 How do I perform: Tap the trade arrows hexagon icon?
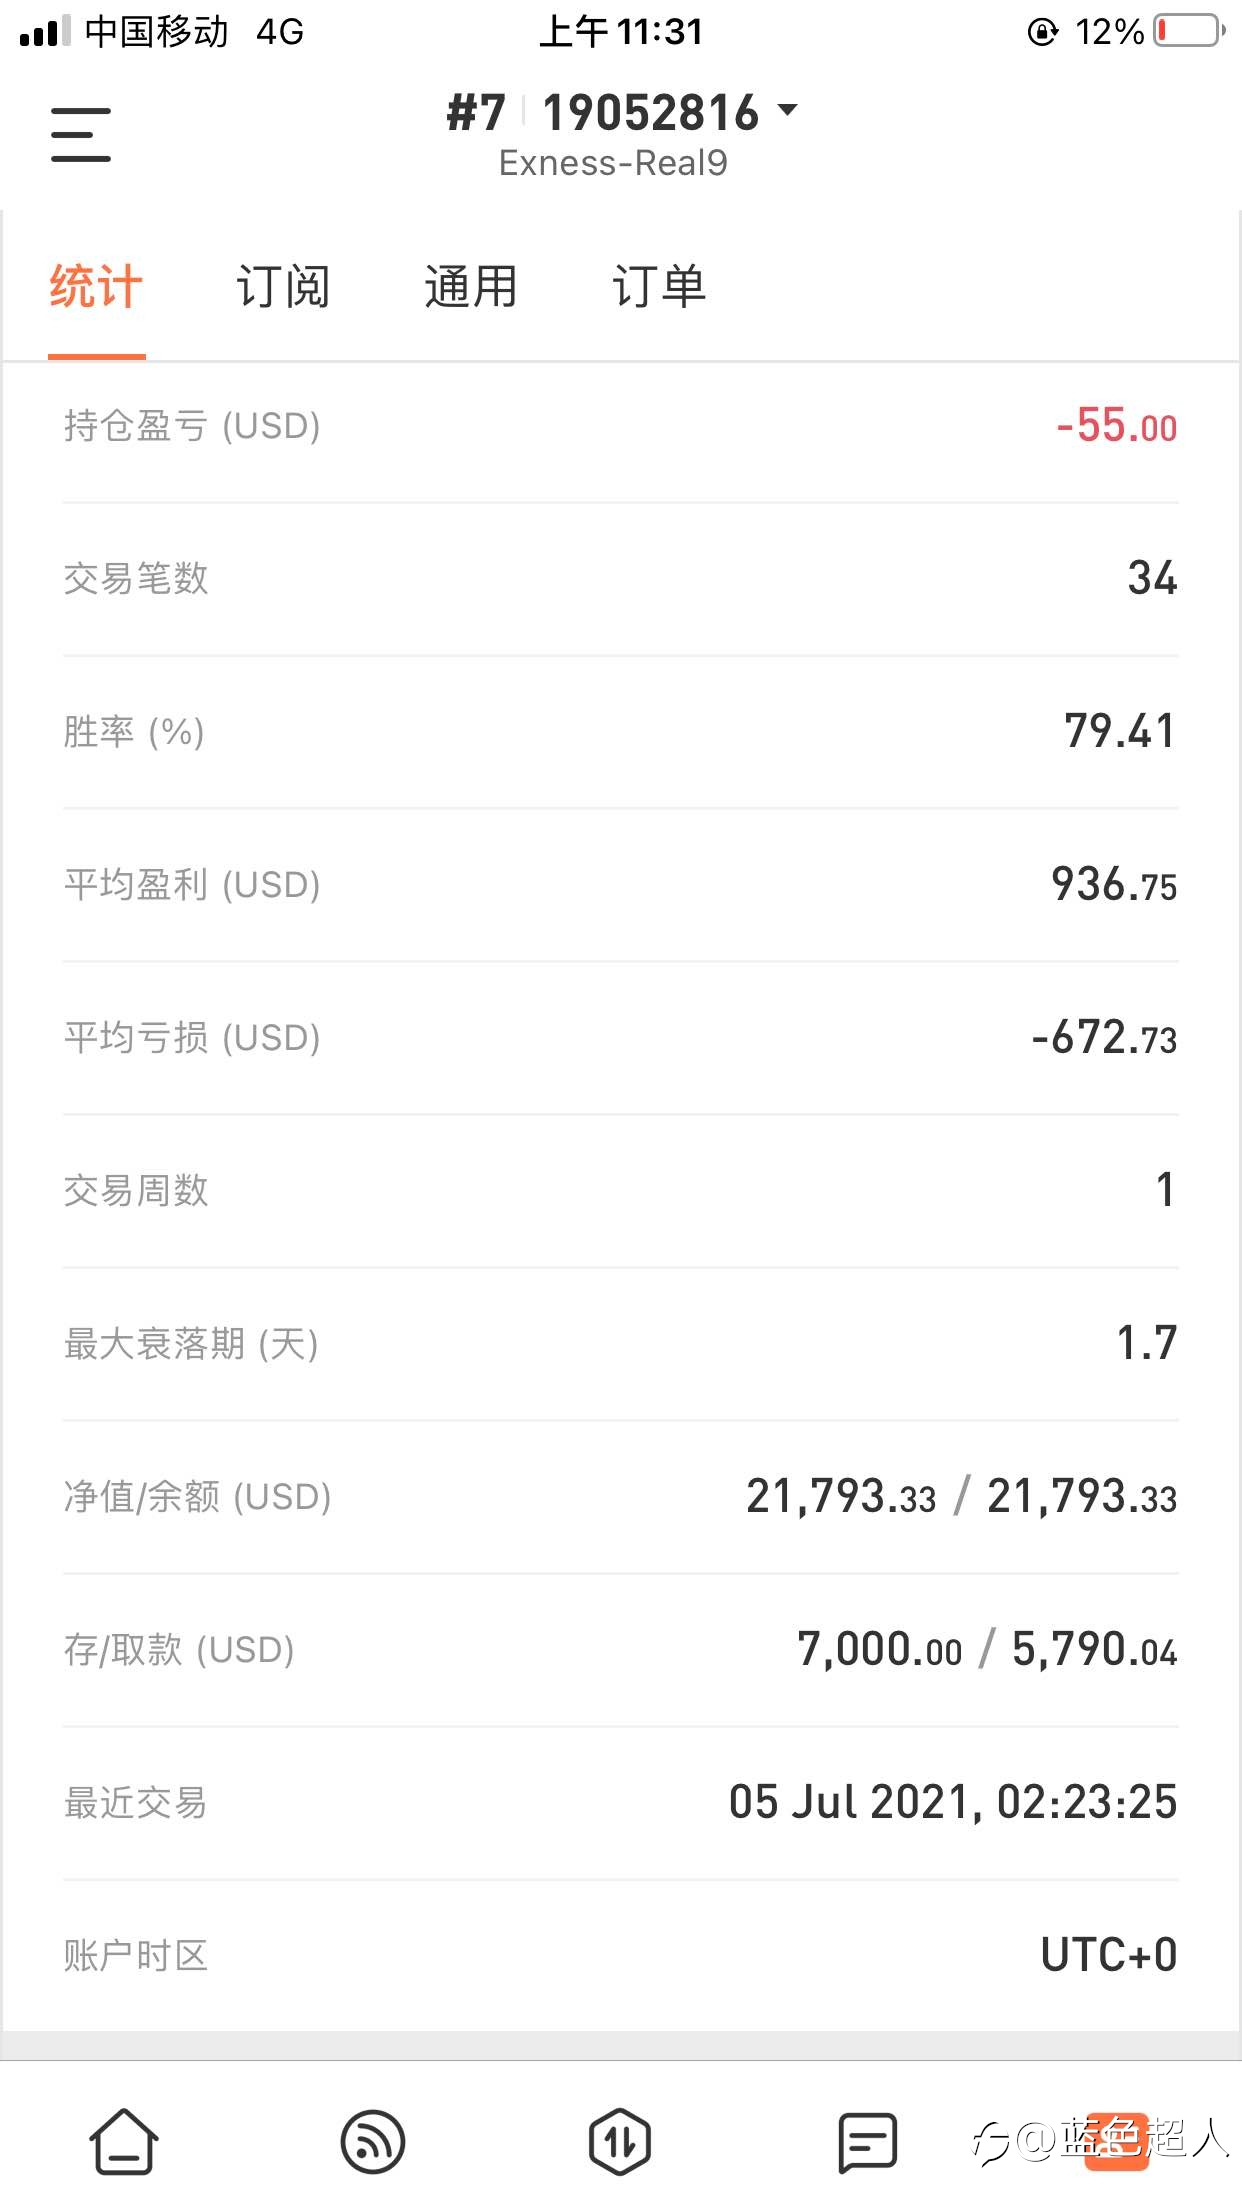coord(620,2141)
